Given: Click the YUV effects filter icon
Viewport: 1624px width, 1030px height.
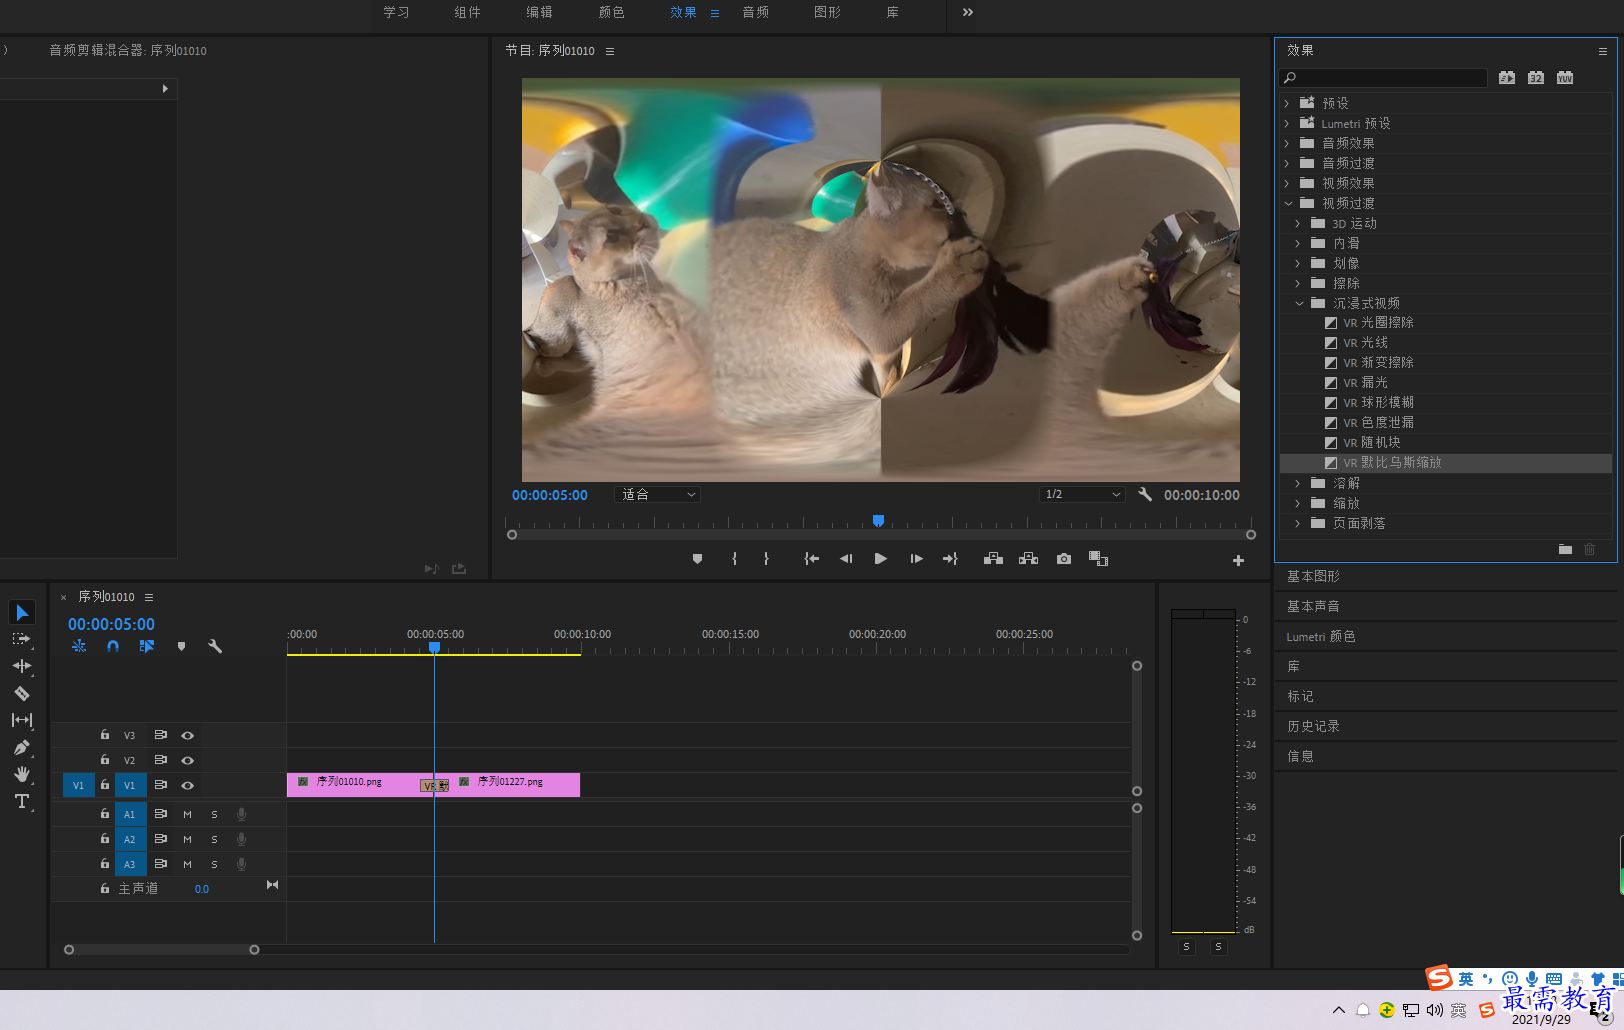Looking at the screenshot, I should pyautogui.click(x=1565, y=78).
